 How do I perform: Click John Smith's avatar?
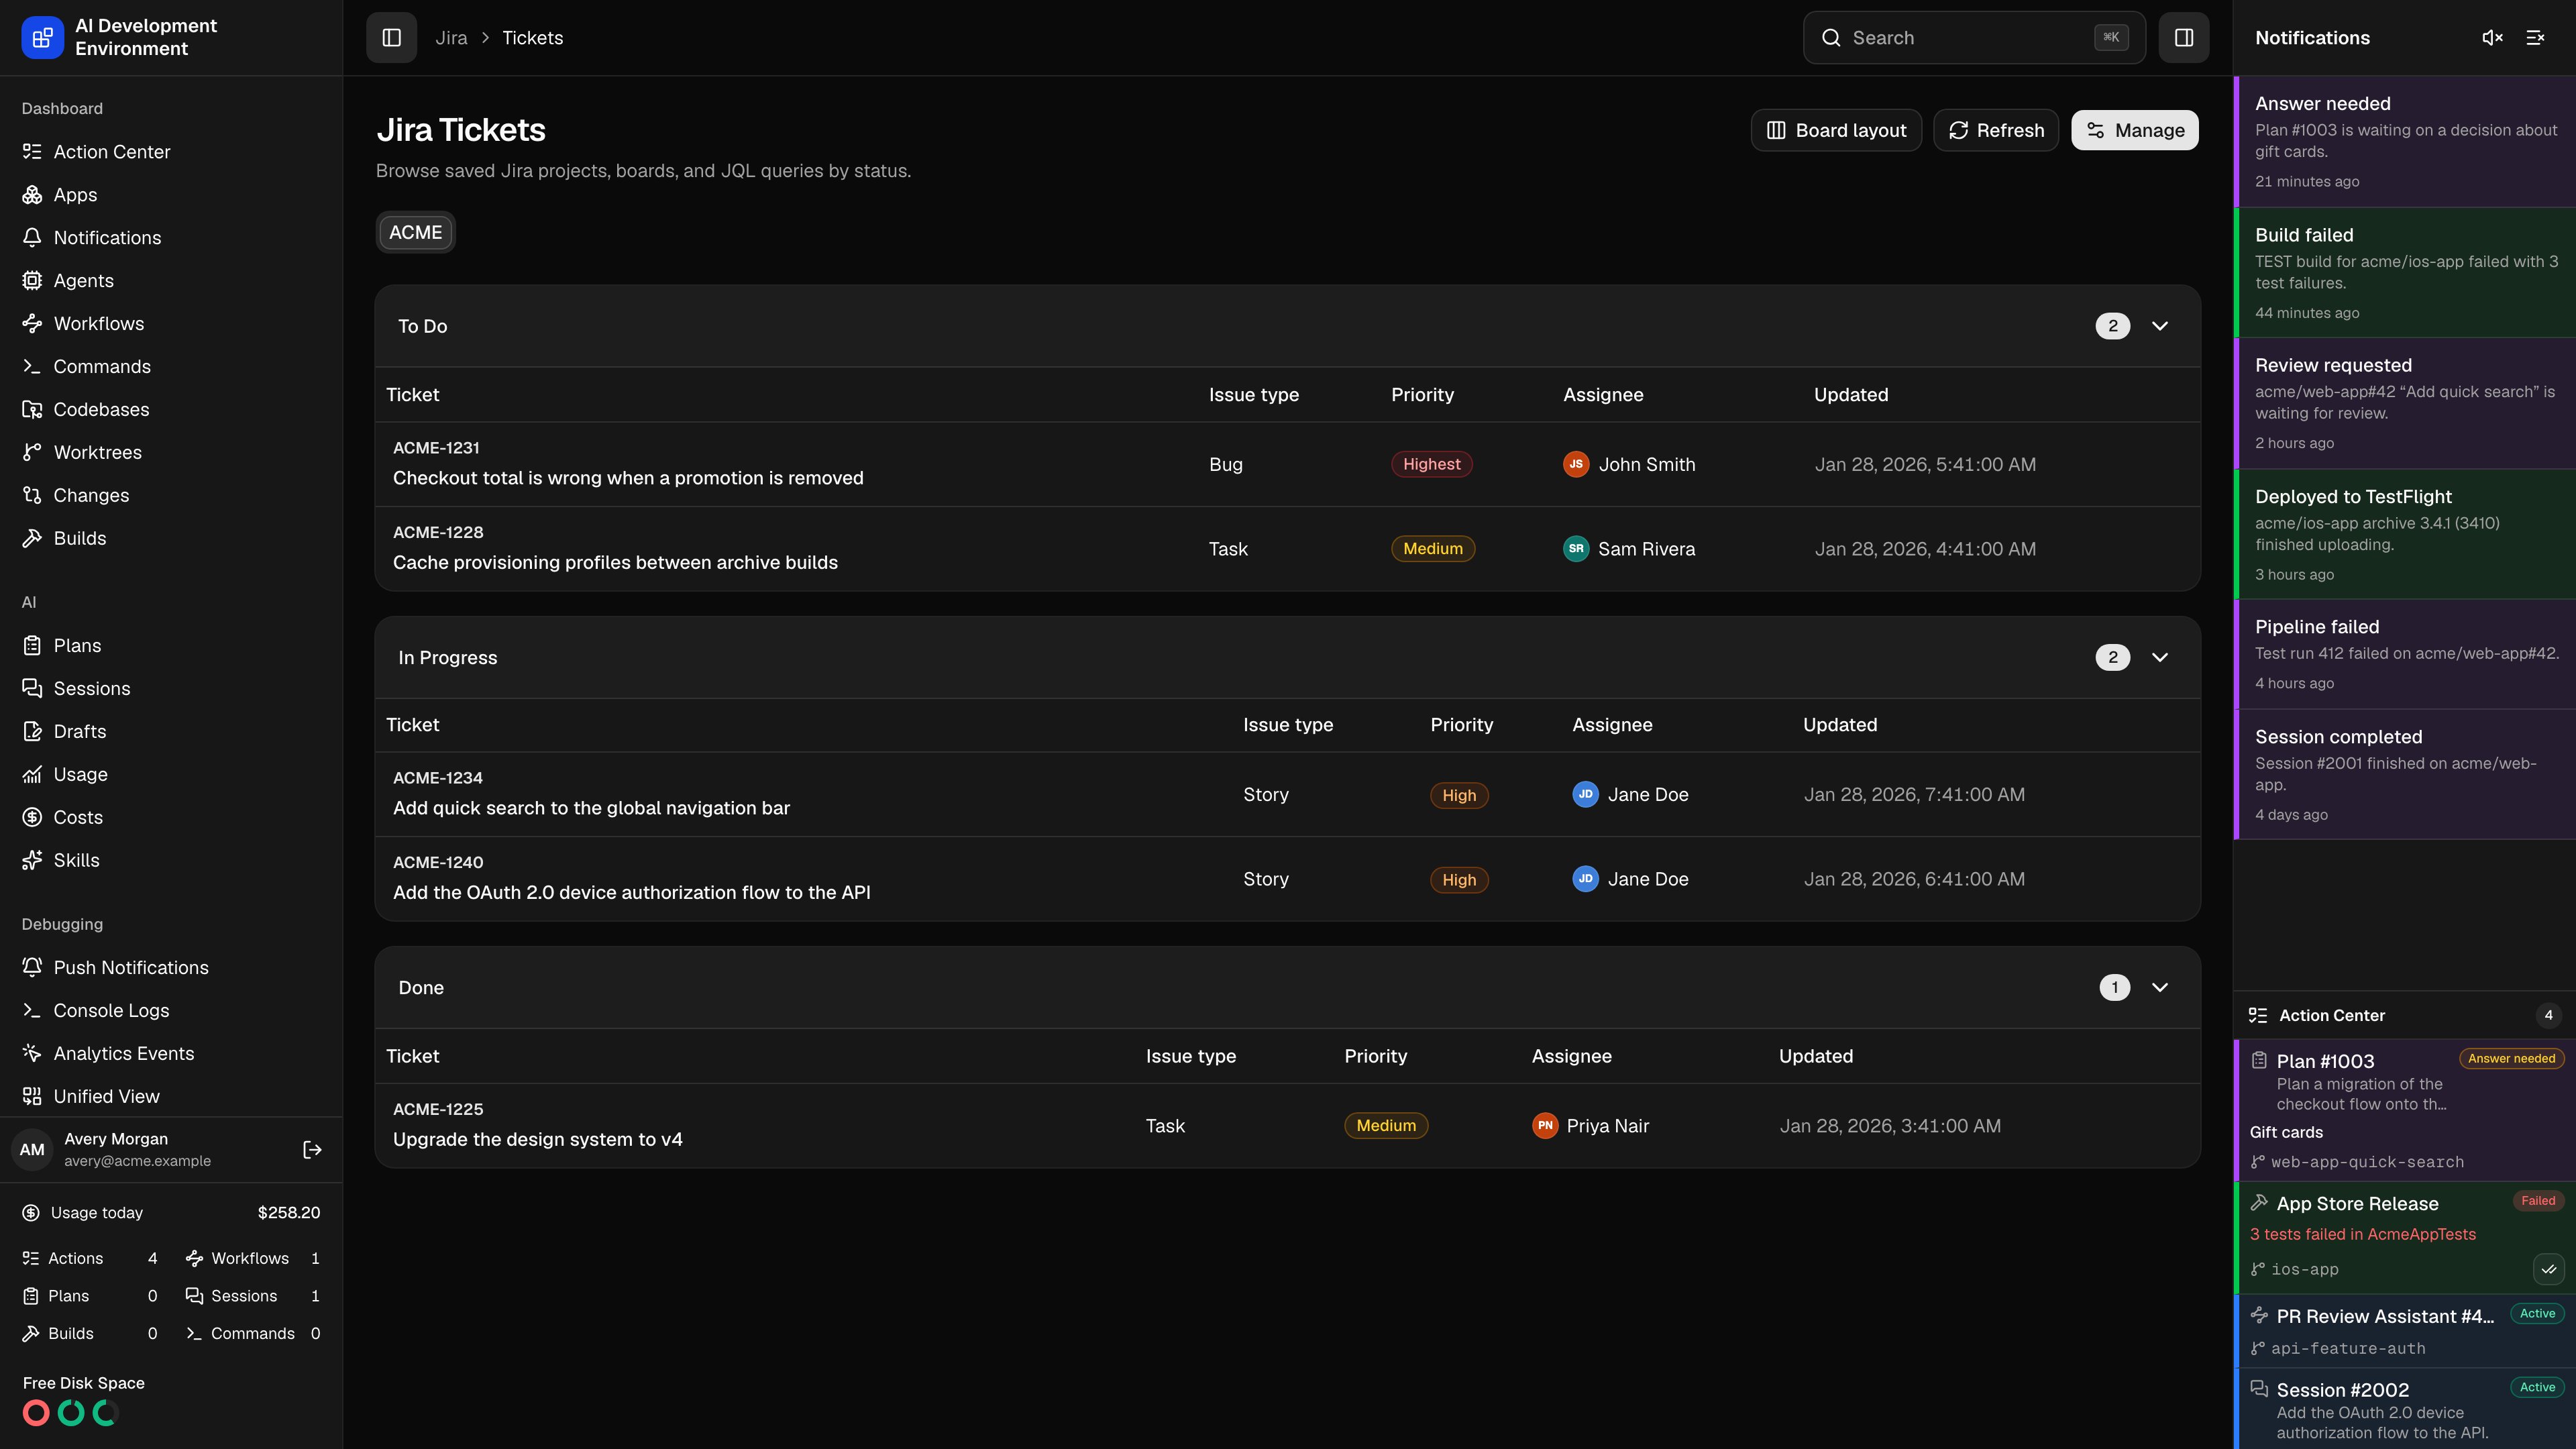click(1576, 464)
